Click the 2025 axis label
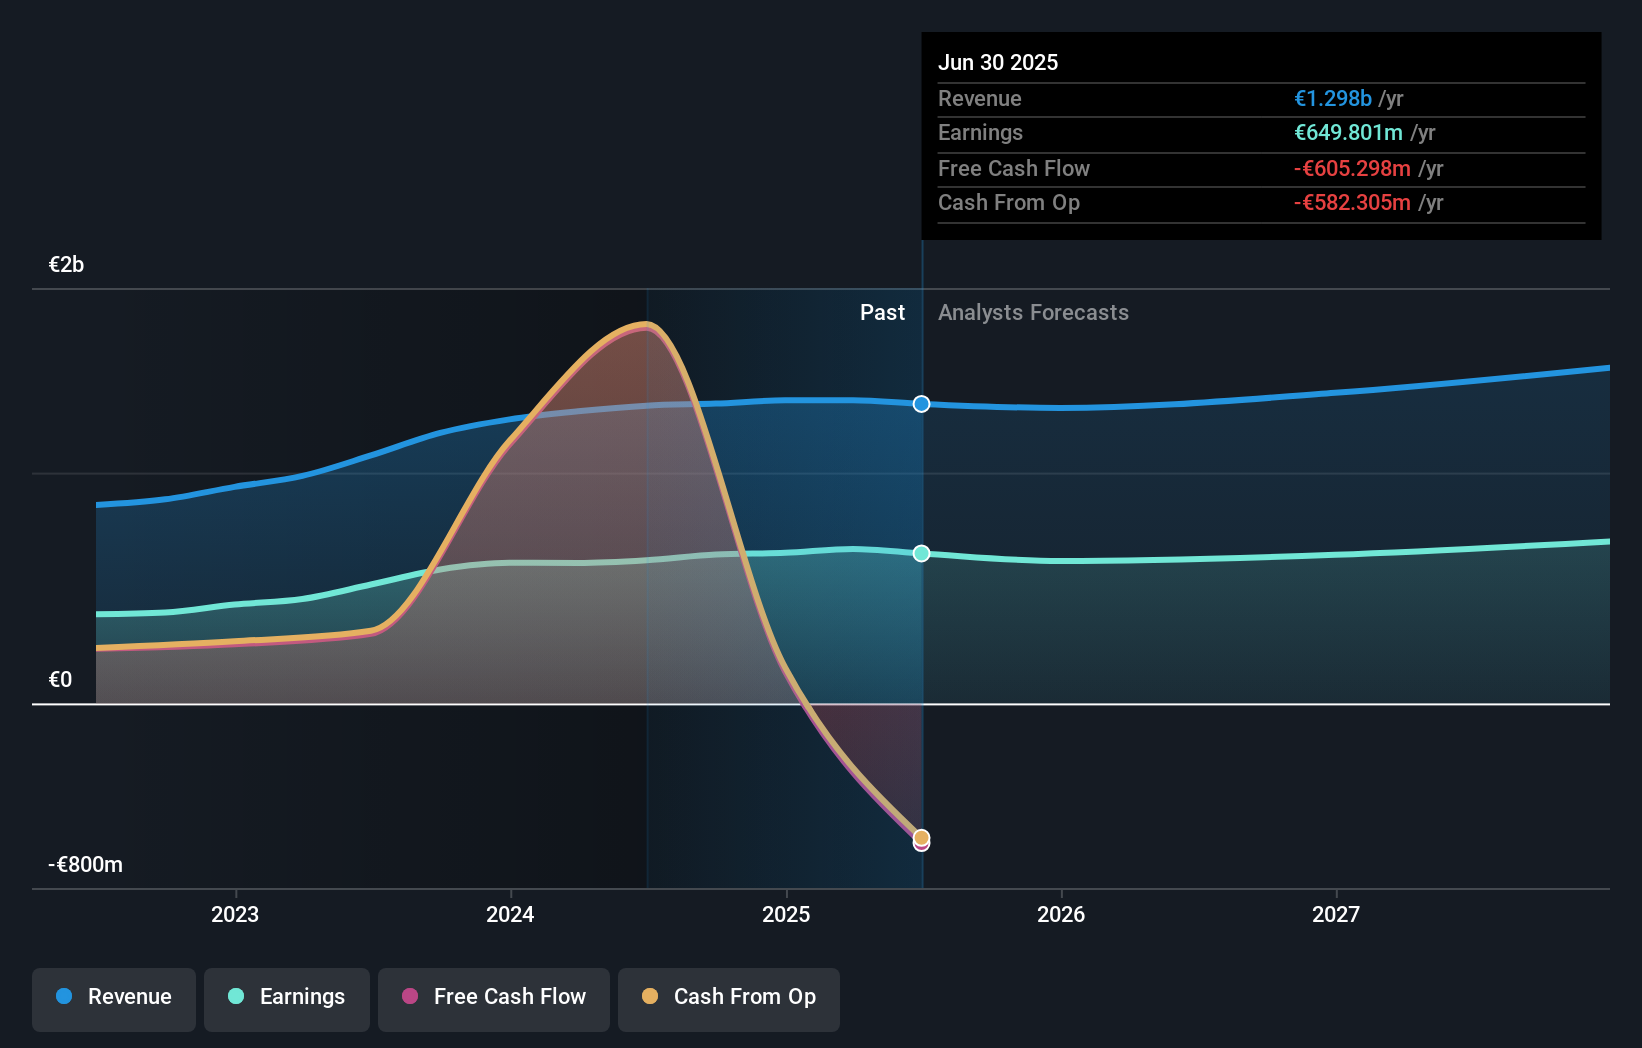1642x1048 pixels. tap(786, 914)
